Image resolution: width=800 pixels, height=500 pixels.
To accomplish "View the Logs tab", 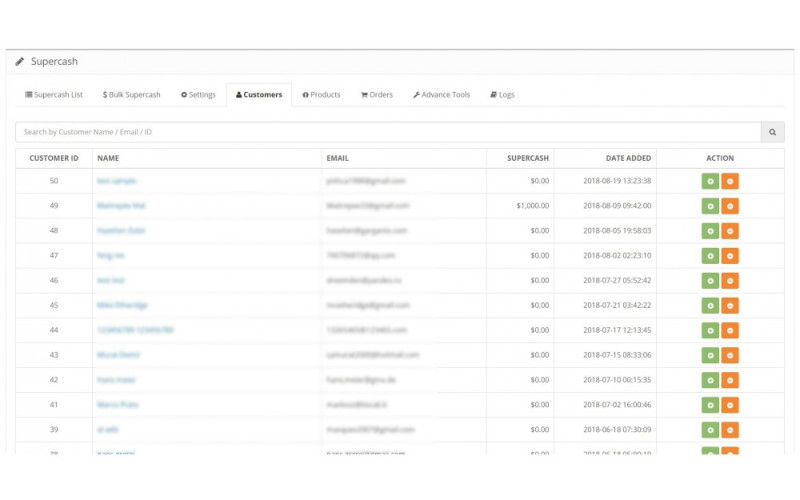I will pos(503,95).
